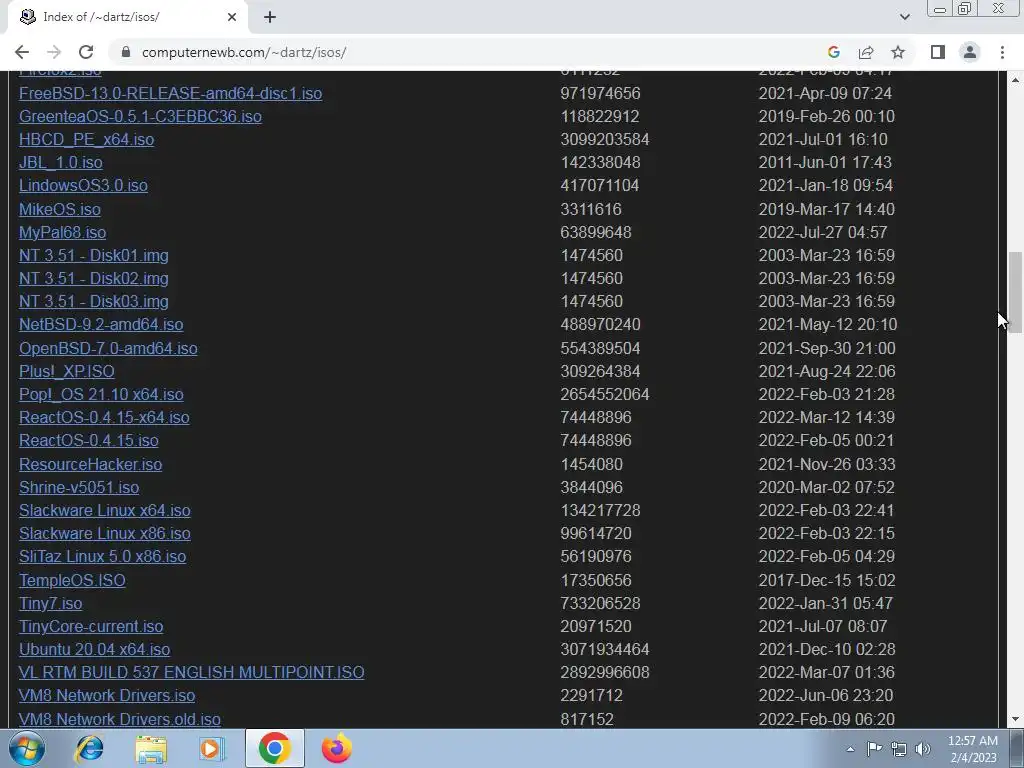Screen dimensions: 1024x768
Task: Open the Chrome side panel
Action: tap(938, 52)
